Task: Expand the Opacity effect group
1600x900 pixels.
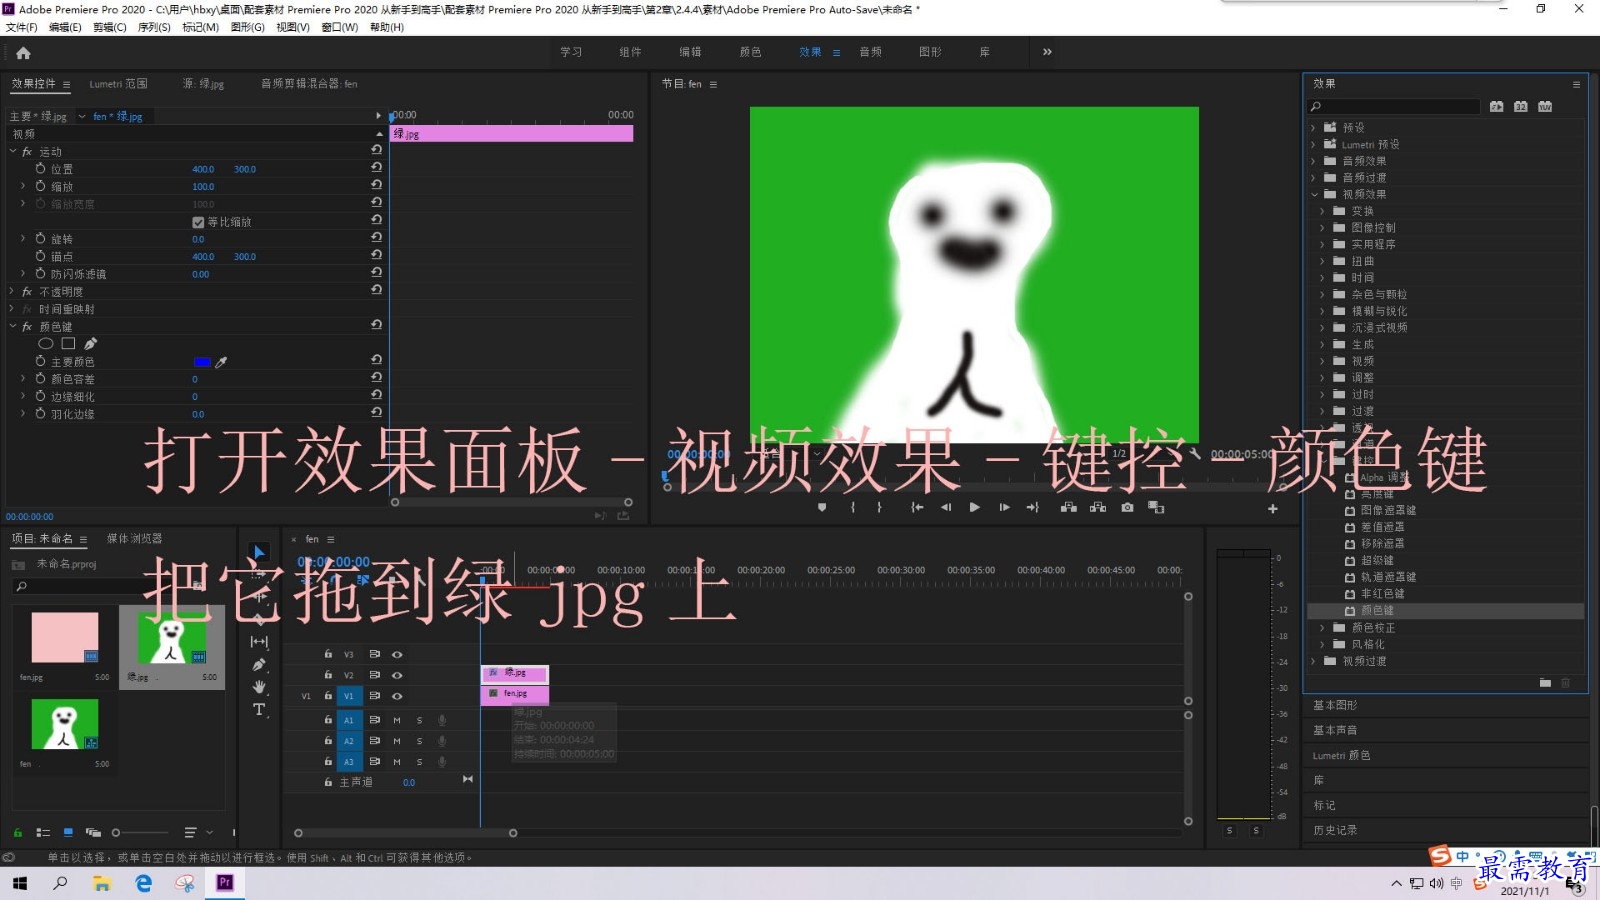Action: 13,291
